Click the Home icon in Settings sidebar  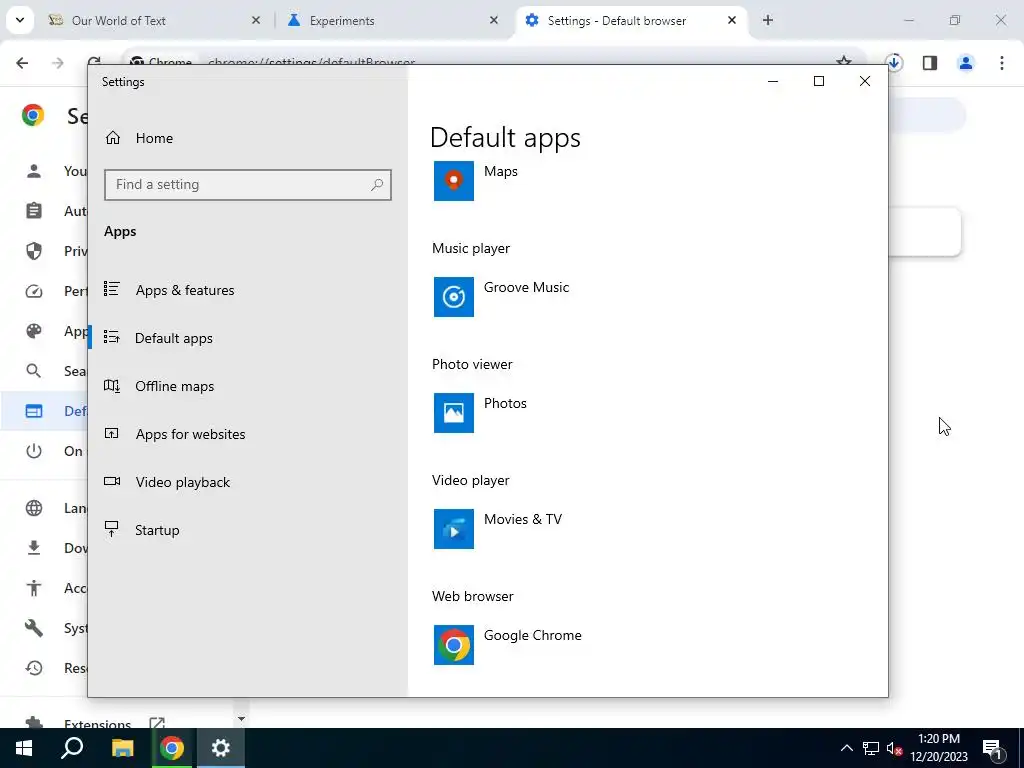(113, 138)
